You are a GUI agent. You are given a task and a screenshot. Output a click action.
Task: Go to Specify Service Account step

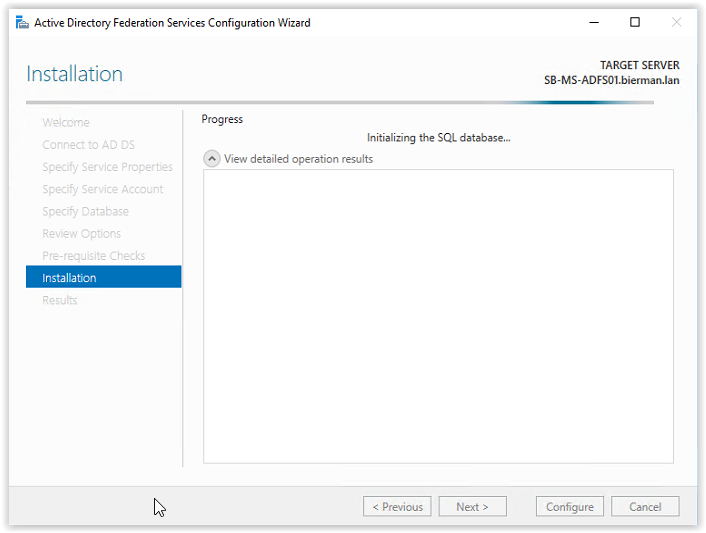pyautogui.click(x=103, y=189)
